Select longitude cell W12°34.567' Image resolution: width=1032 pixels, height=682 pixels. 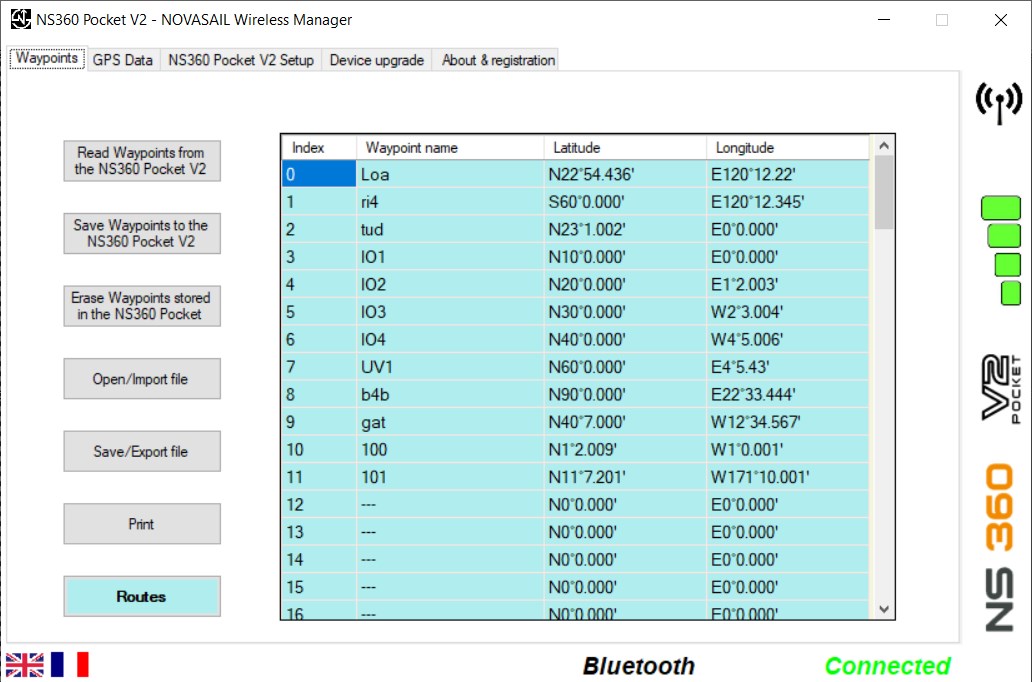click(x=788, y=422)
